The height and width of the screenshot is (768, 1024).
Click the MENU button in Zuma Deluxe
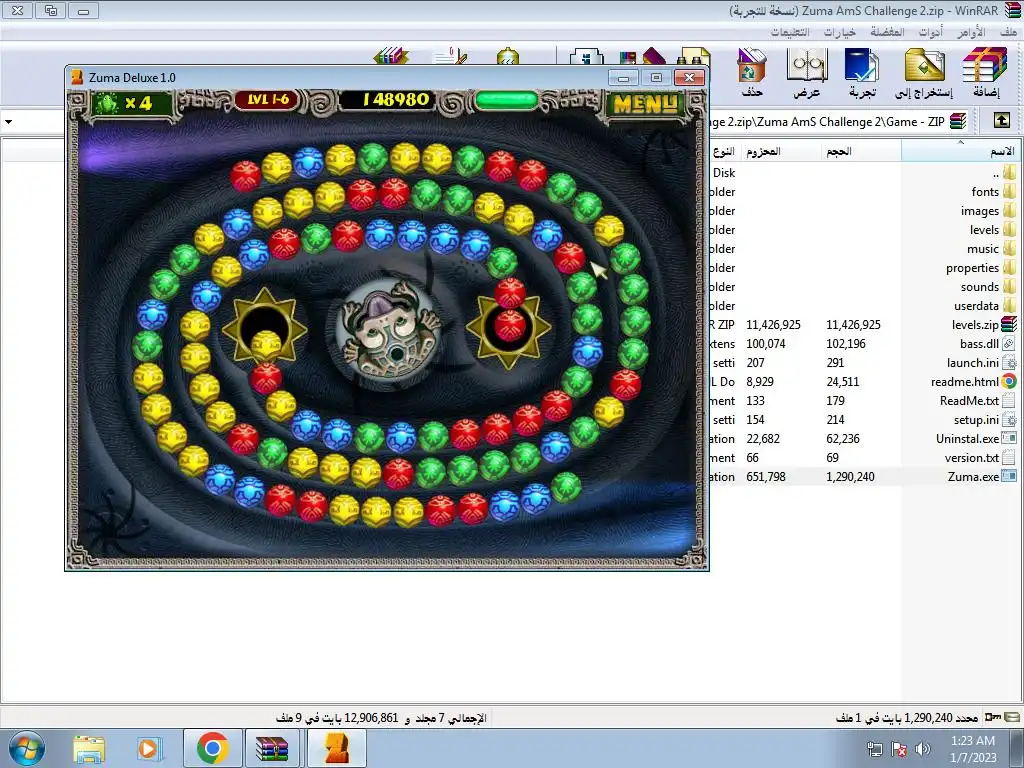[646, 103]
